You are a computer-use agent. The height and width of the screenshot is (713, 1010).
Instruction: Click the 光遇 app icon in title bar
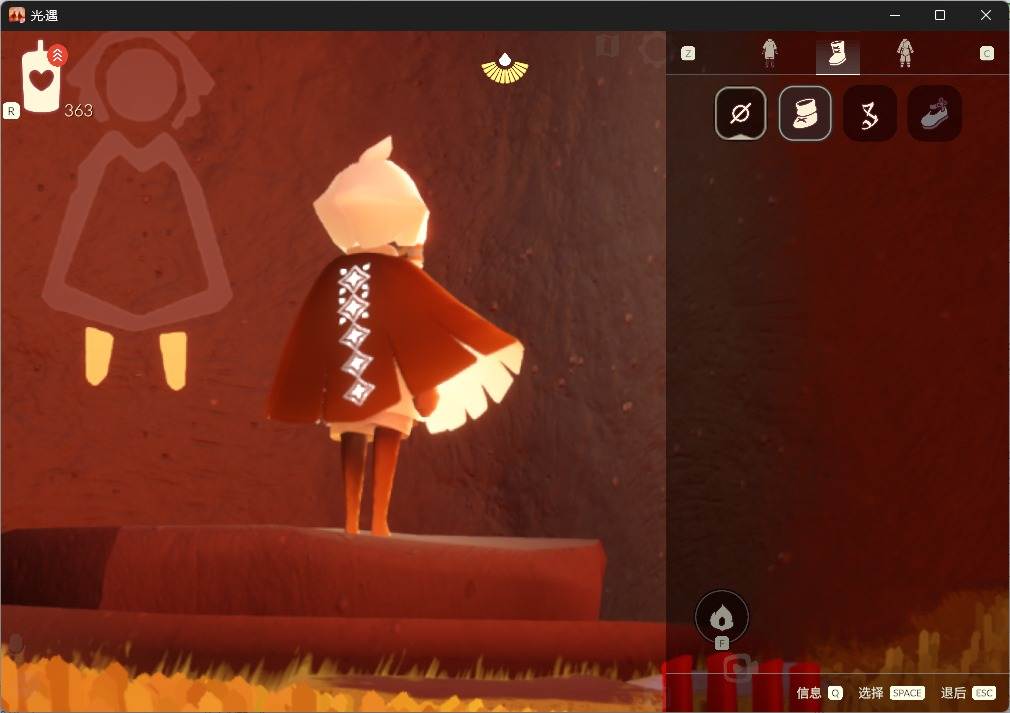point(17,15)
